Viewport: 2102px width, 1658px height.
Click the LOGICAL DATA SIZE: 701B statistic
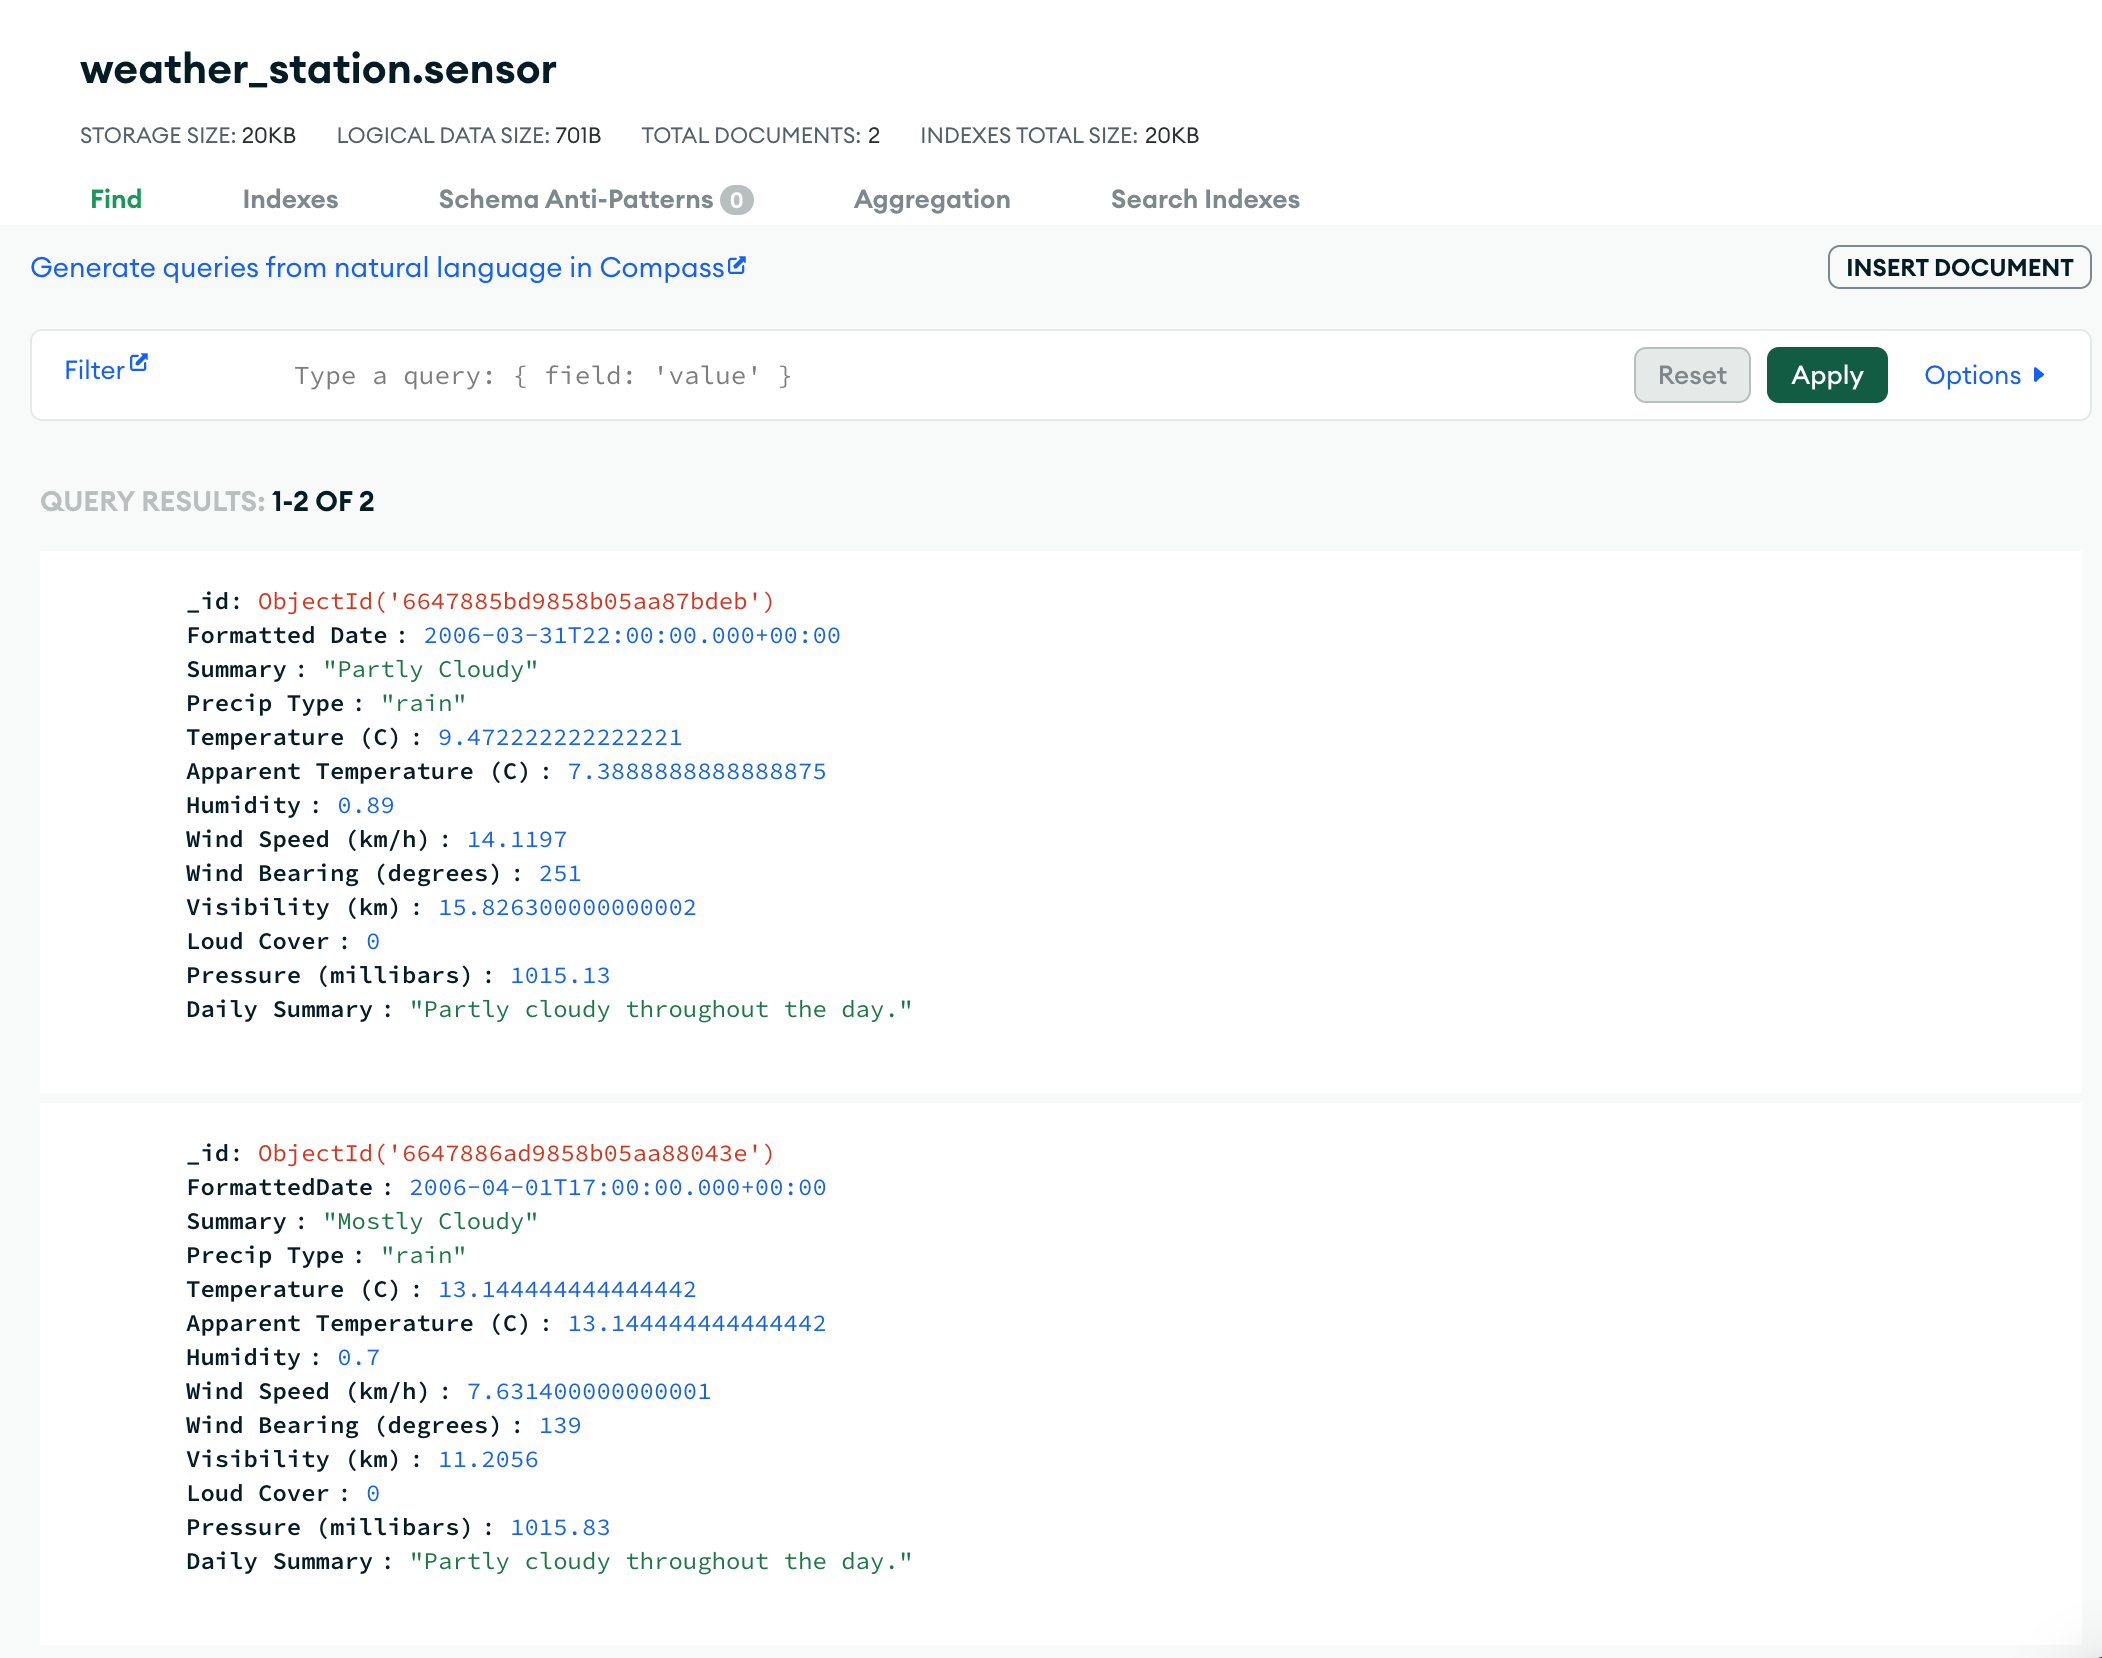(x=469, y=135)
